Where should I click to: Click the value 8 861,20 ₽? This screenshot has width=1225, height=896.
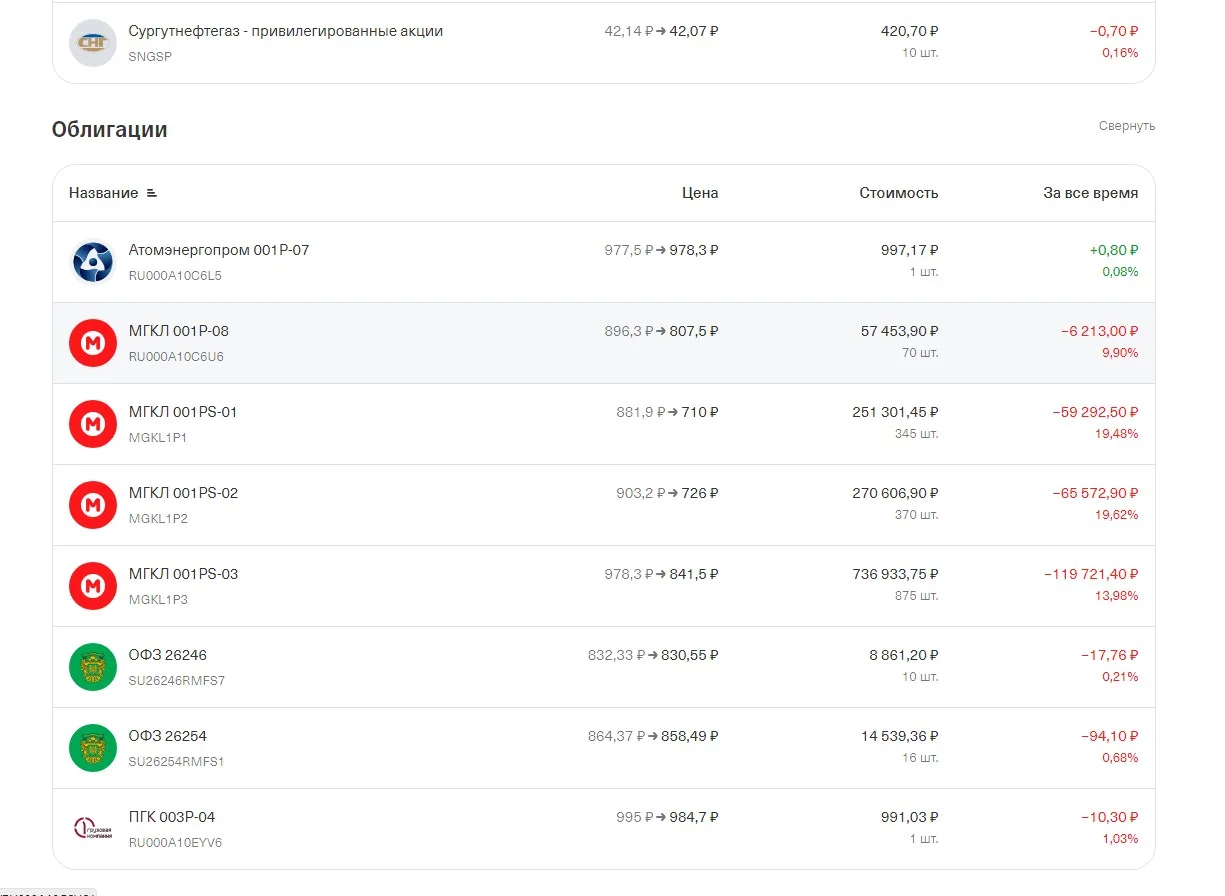point(904,655)
